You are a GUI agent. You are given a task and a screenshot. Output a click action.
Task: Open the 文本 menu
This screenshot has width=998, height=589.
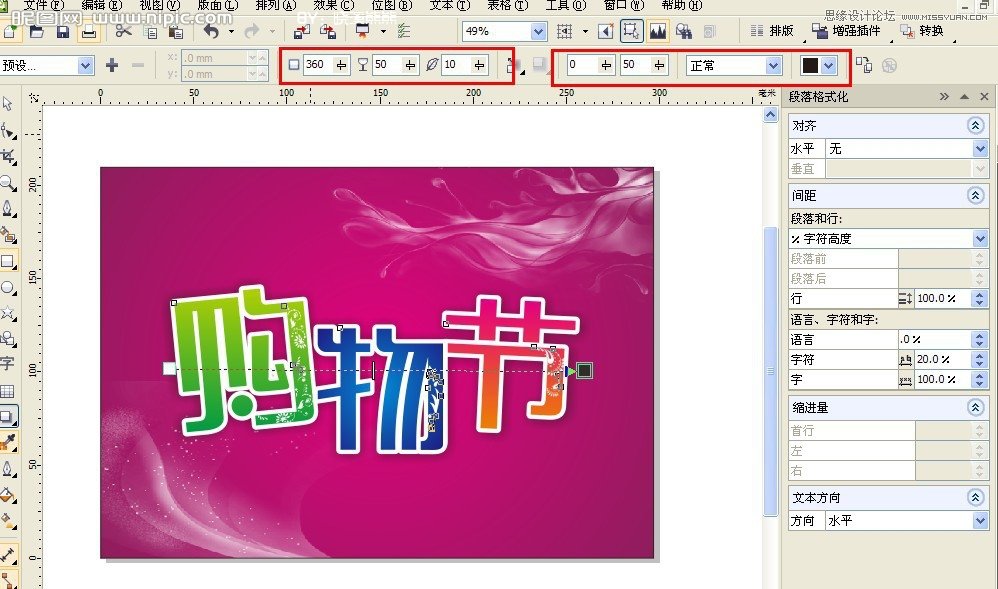point(452,6)
